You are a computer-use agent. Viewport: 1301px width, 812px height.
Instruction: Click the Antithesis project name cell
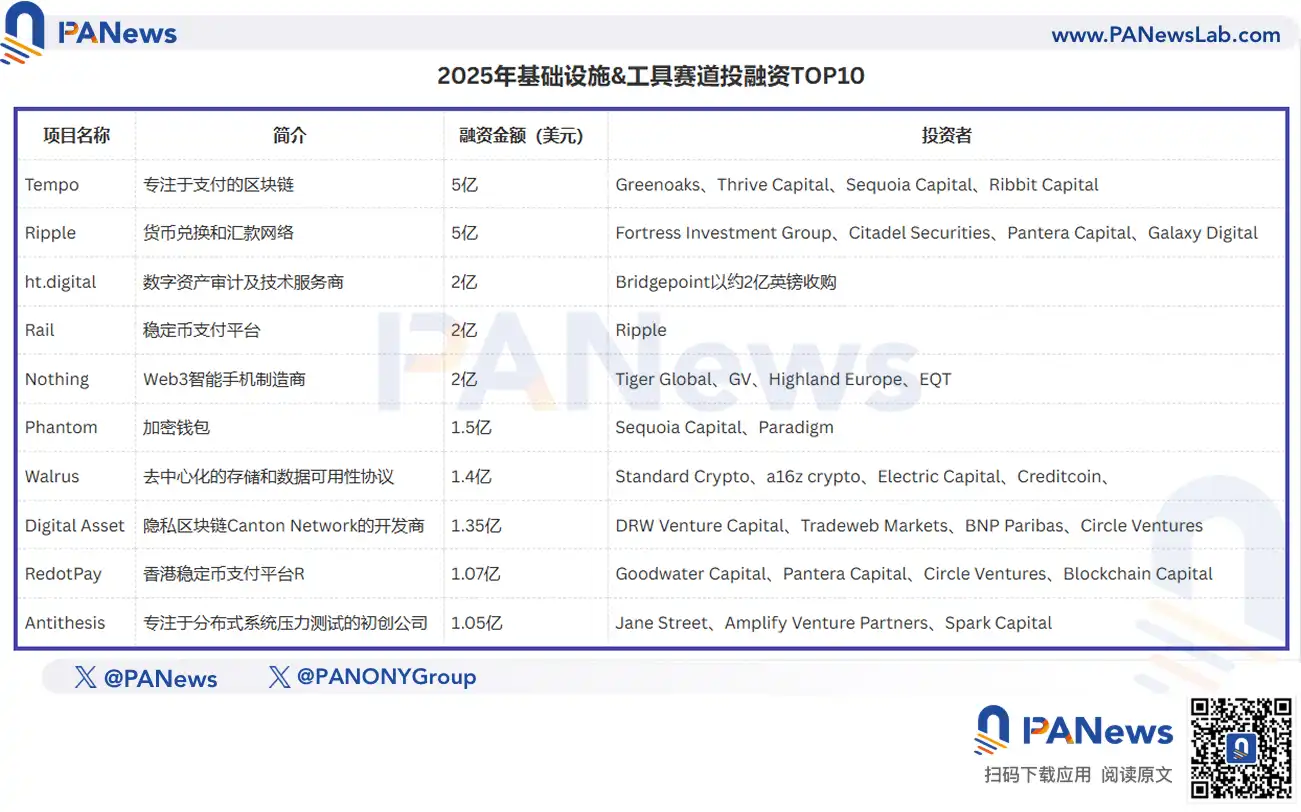(65, 623)
